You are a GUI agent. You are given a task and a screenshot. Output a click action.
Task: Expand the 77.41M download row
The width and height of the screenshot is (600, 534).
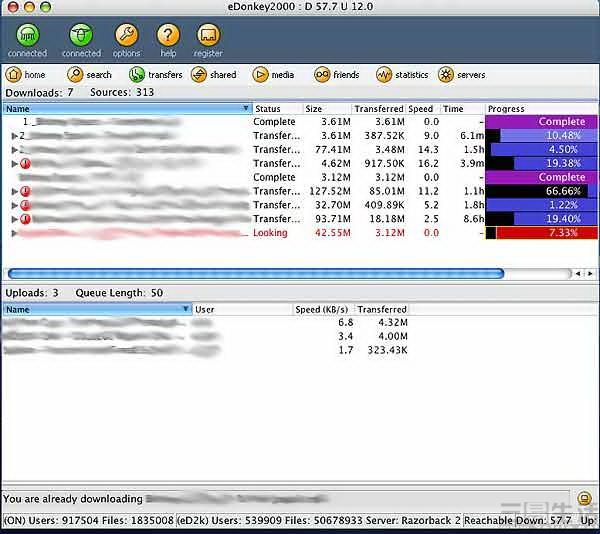tap(14, 150)
